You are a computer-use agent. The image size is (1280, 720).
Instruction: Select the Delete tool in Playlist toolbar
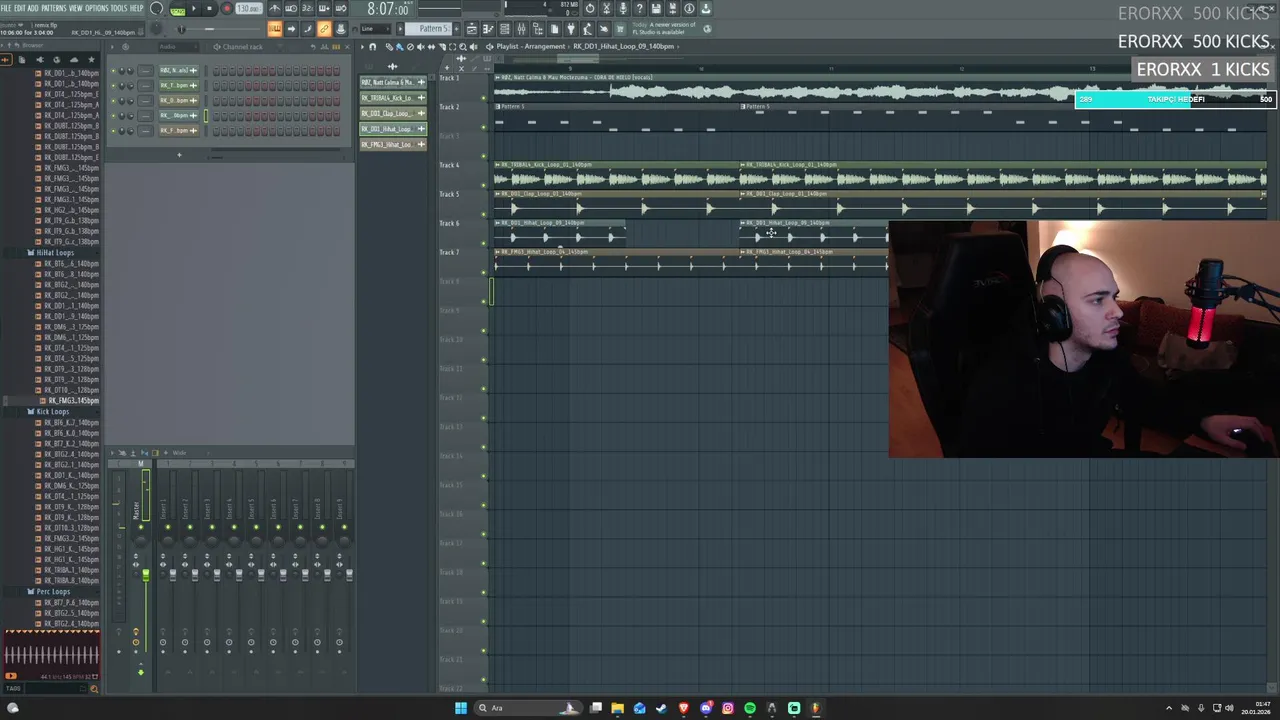(x=409, y=46)
